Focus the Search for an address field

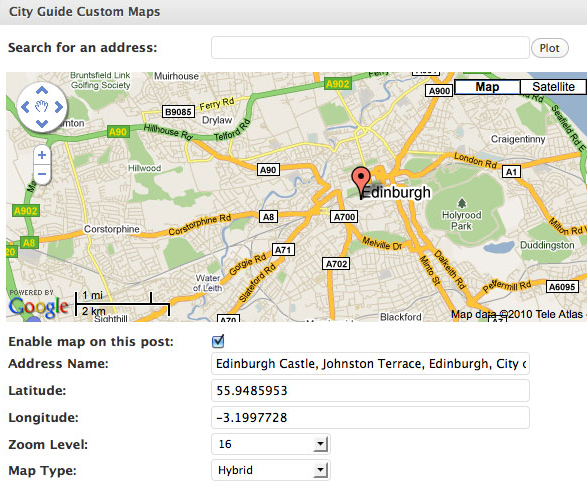370,48
